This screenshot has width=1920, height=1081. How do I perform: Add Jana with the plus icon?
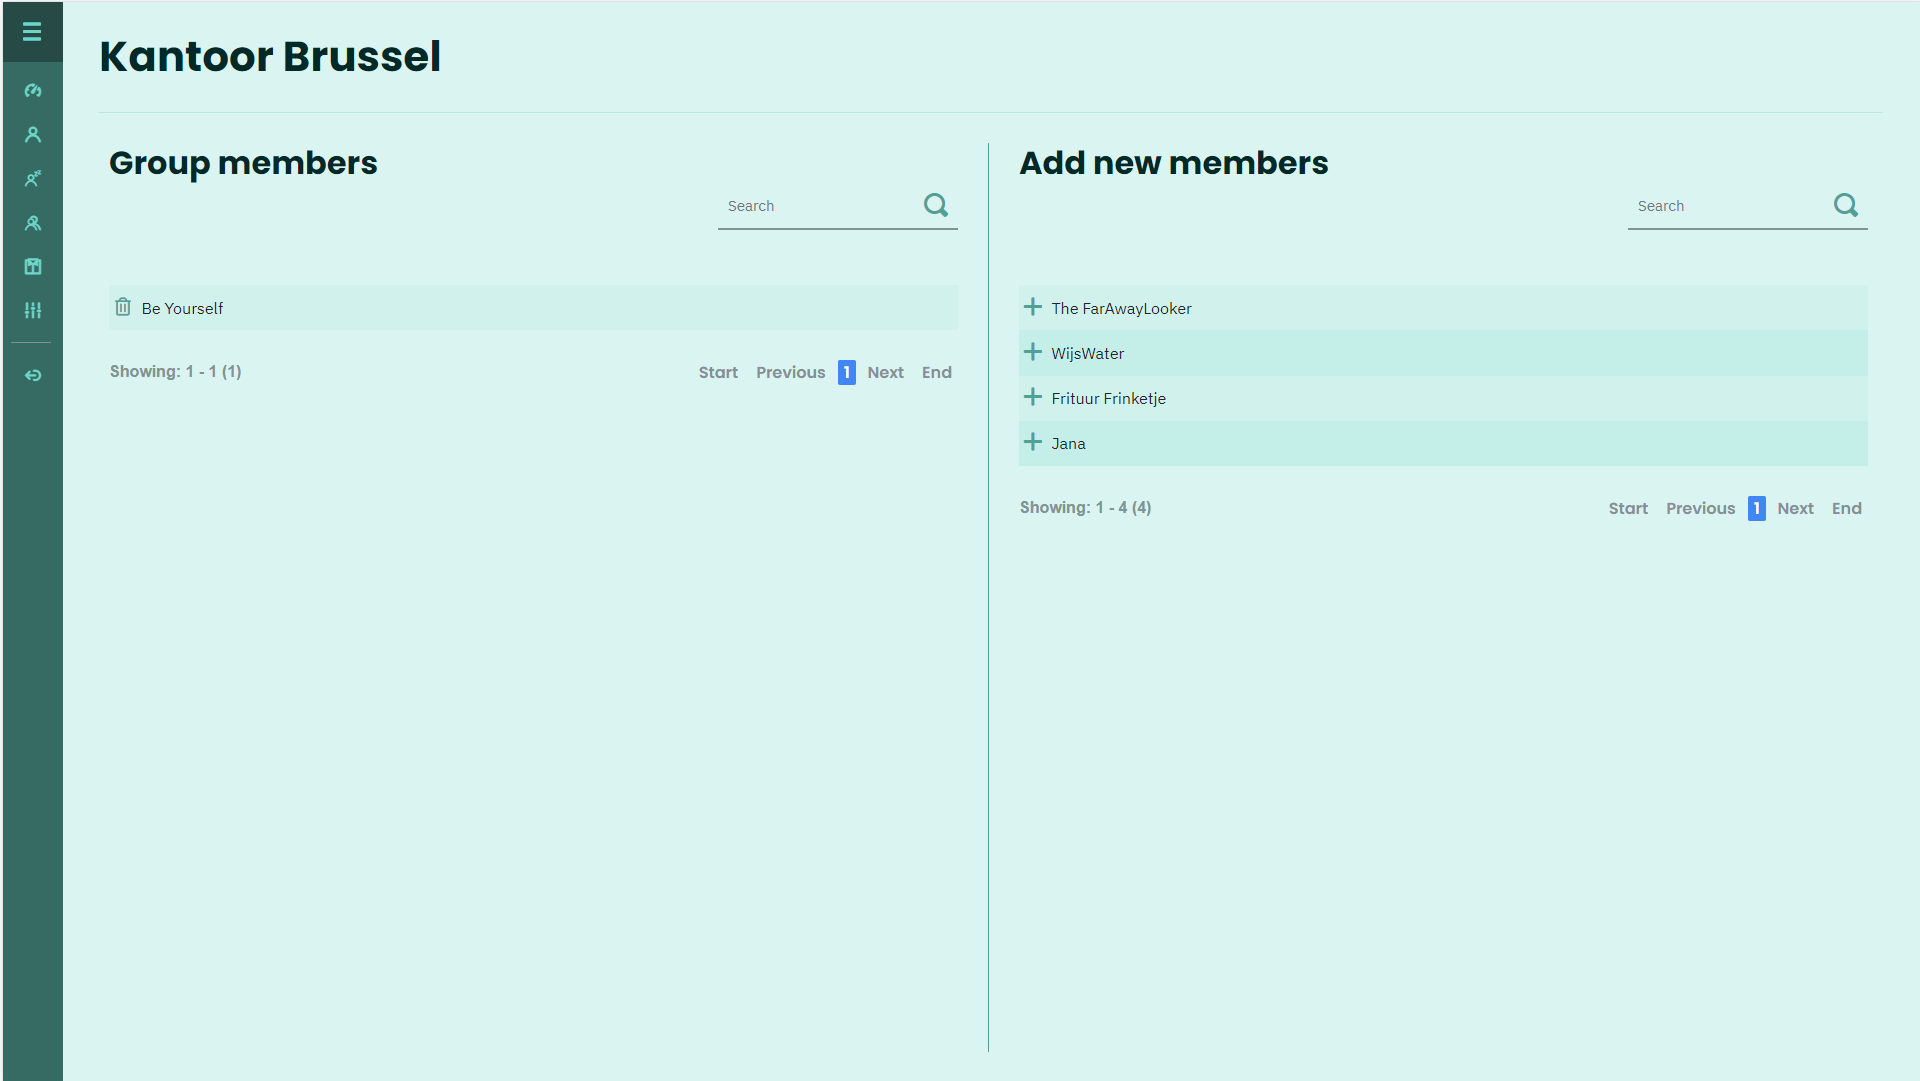1033,442
